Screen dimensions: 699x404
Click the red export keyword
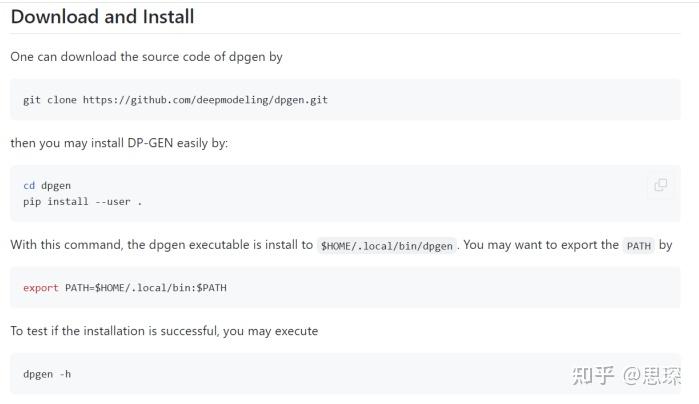click(x=41, y=288)
